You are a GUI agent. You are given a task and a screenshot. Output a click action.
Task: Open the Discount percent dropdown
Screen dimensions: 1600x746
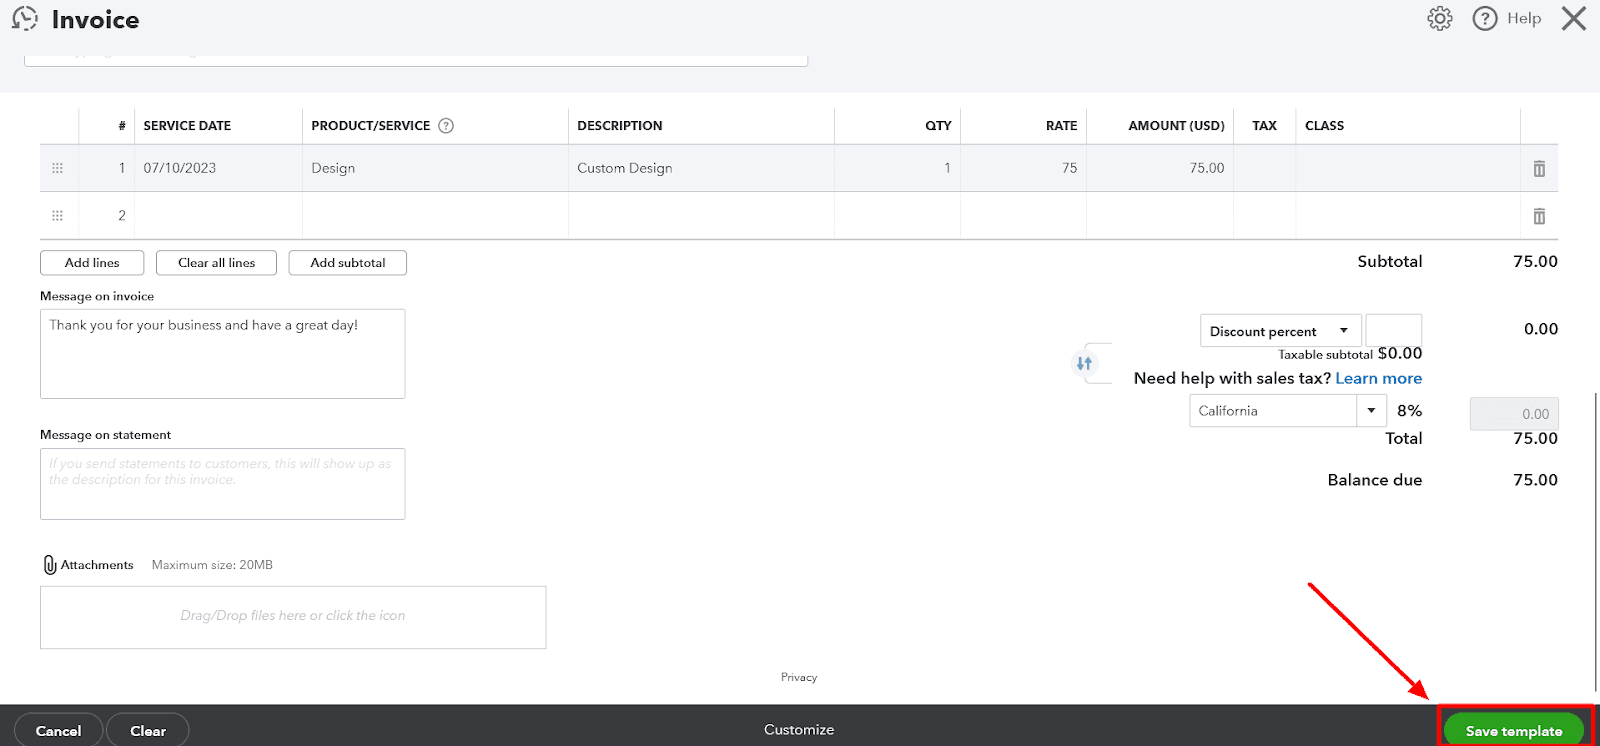pyautogui.click(x=1279, y=331)
